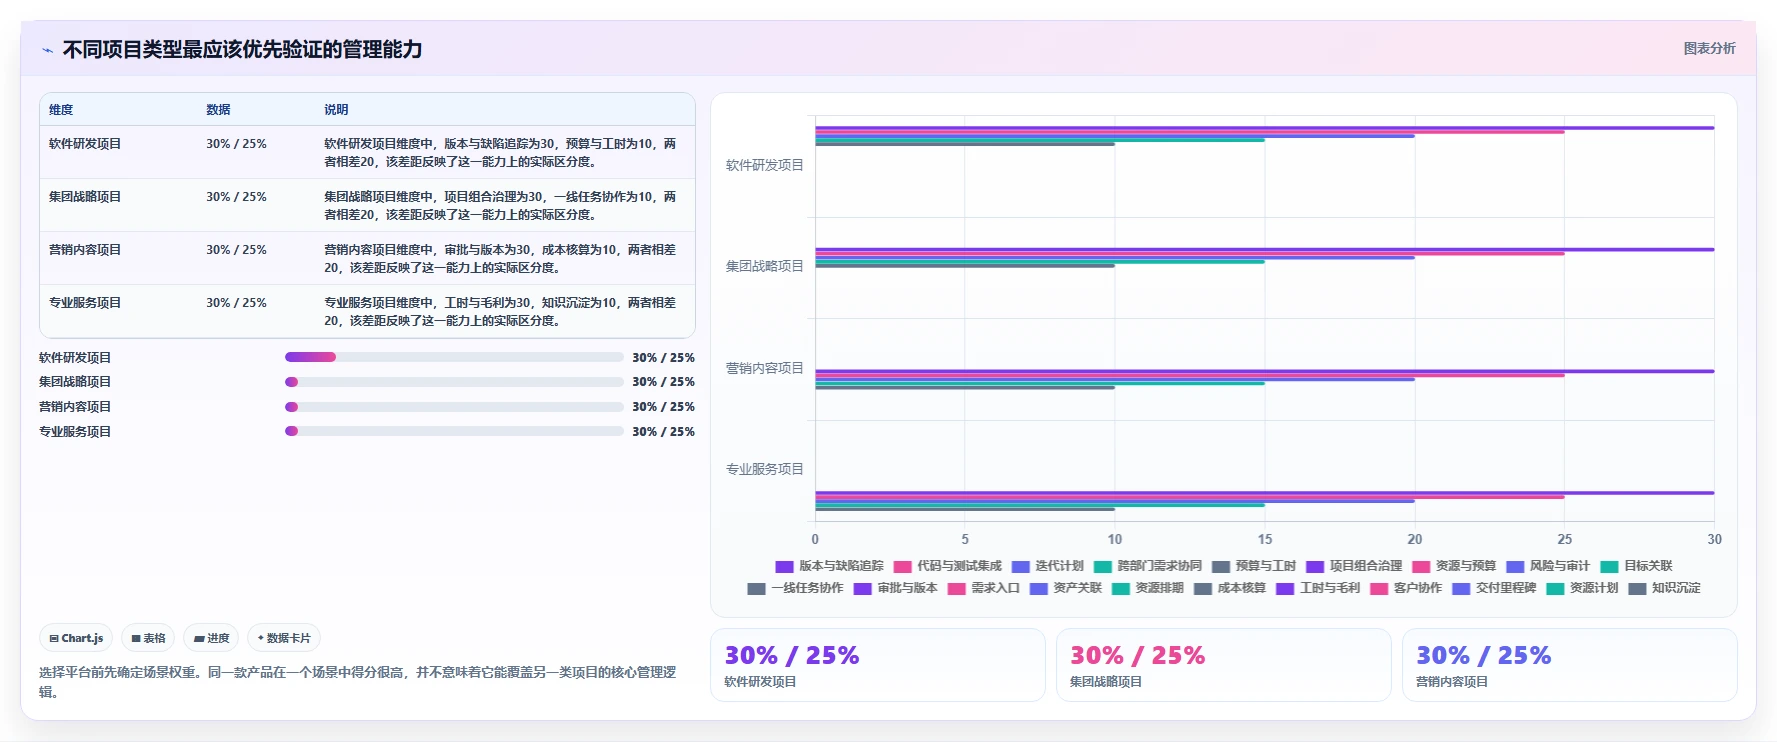Click description text of 专业服务项目 row
This screenshot has height=742, width=1777.
pos(500,312)
